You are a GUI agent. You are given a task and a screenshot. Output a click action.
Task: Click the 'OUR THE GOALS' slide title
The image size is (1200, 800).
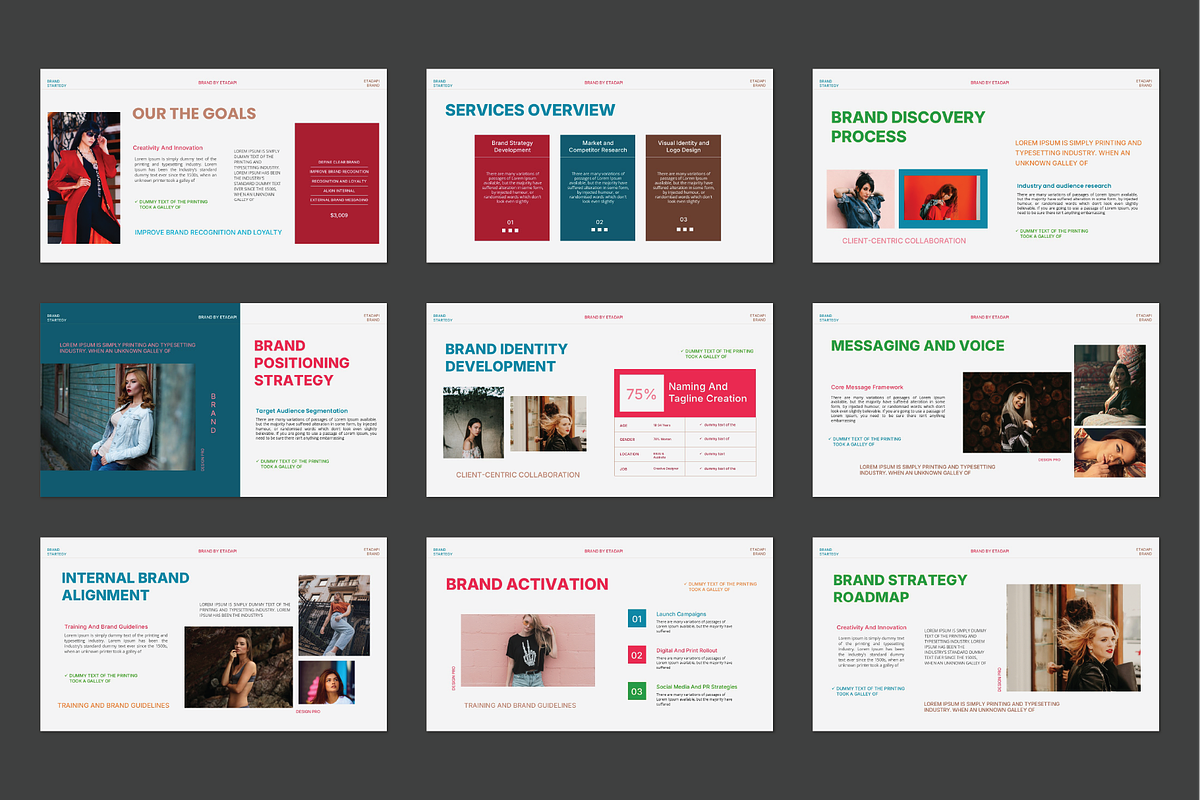tap(194, 114)
